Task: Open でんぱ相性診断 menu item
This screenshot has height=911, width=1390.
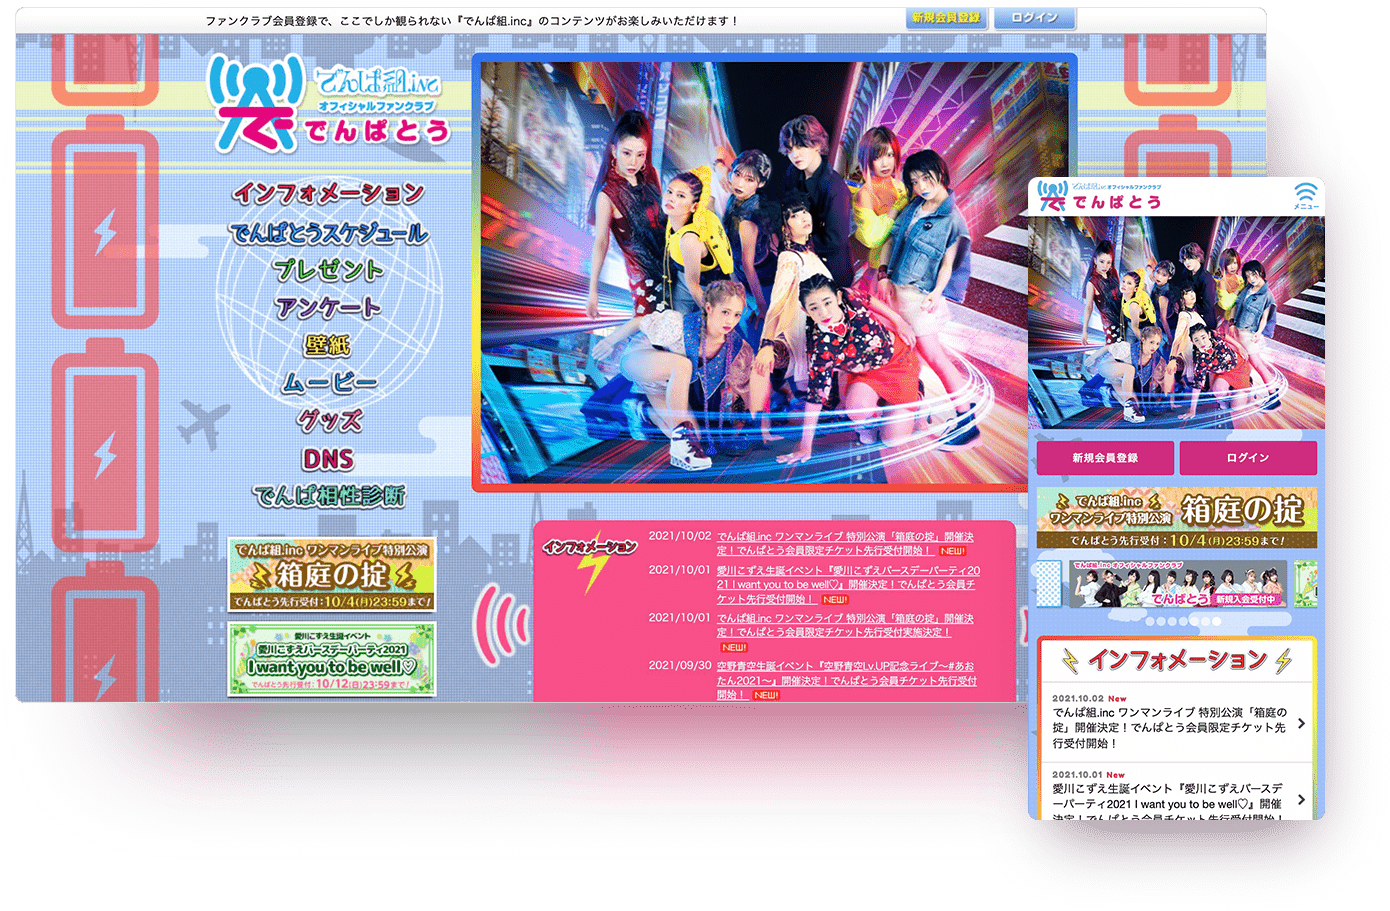Action: [x=329, y=496]
